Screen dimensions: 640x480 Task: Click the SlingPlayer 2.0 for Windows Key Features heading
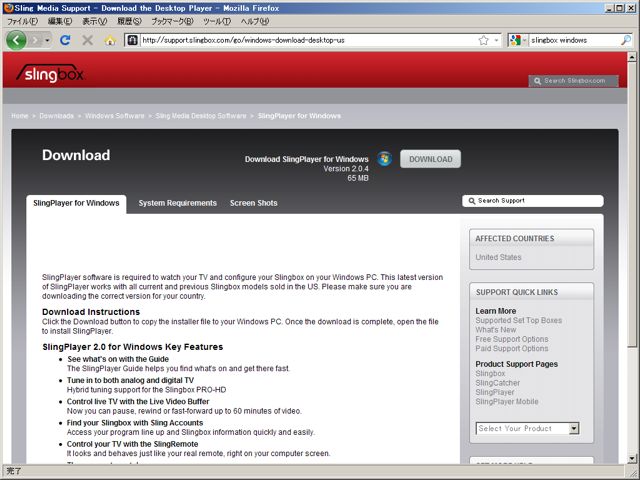(133, 347)
